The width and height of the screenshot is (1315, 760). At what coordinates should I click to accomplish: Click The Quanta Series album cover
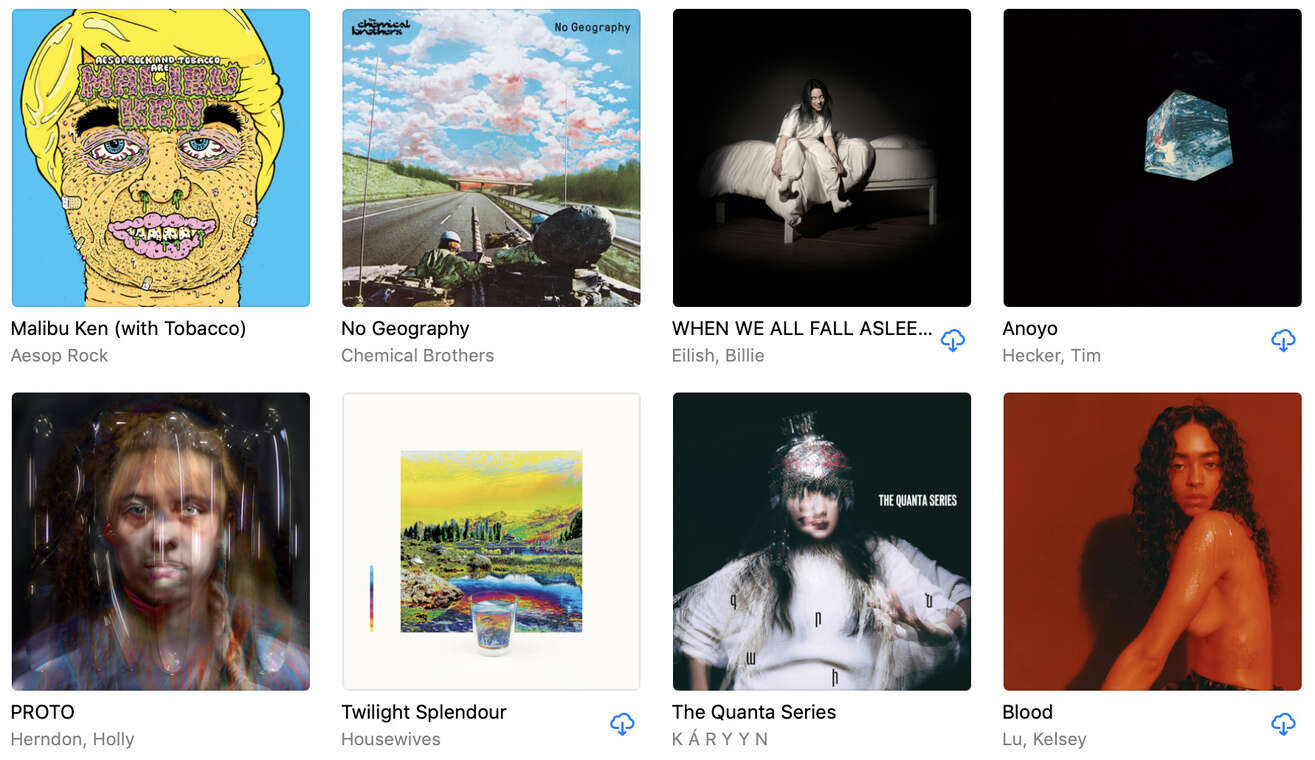pyautogui.click(x=822, y=541)
